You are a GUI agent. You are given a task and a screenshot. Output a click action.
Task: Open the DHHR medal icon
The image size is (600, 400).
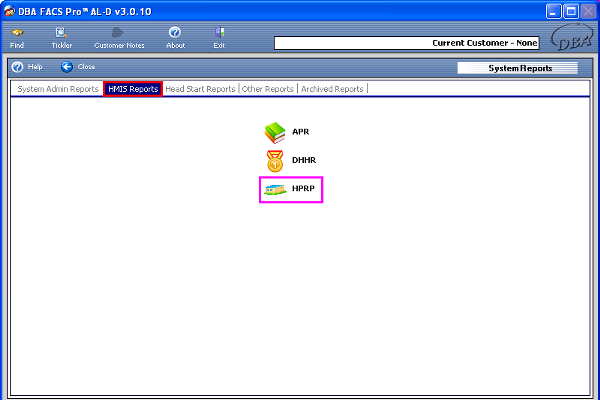tap(274, 160)
